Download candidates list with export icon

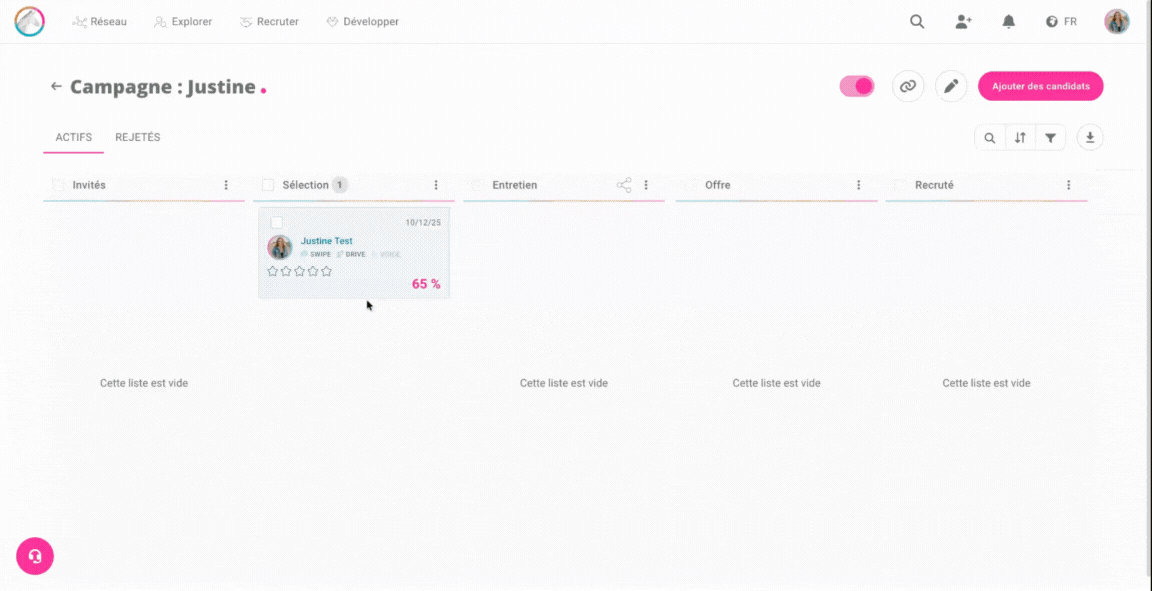click(1090, 138)
